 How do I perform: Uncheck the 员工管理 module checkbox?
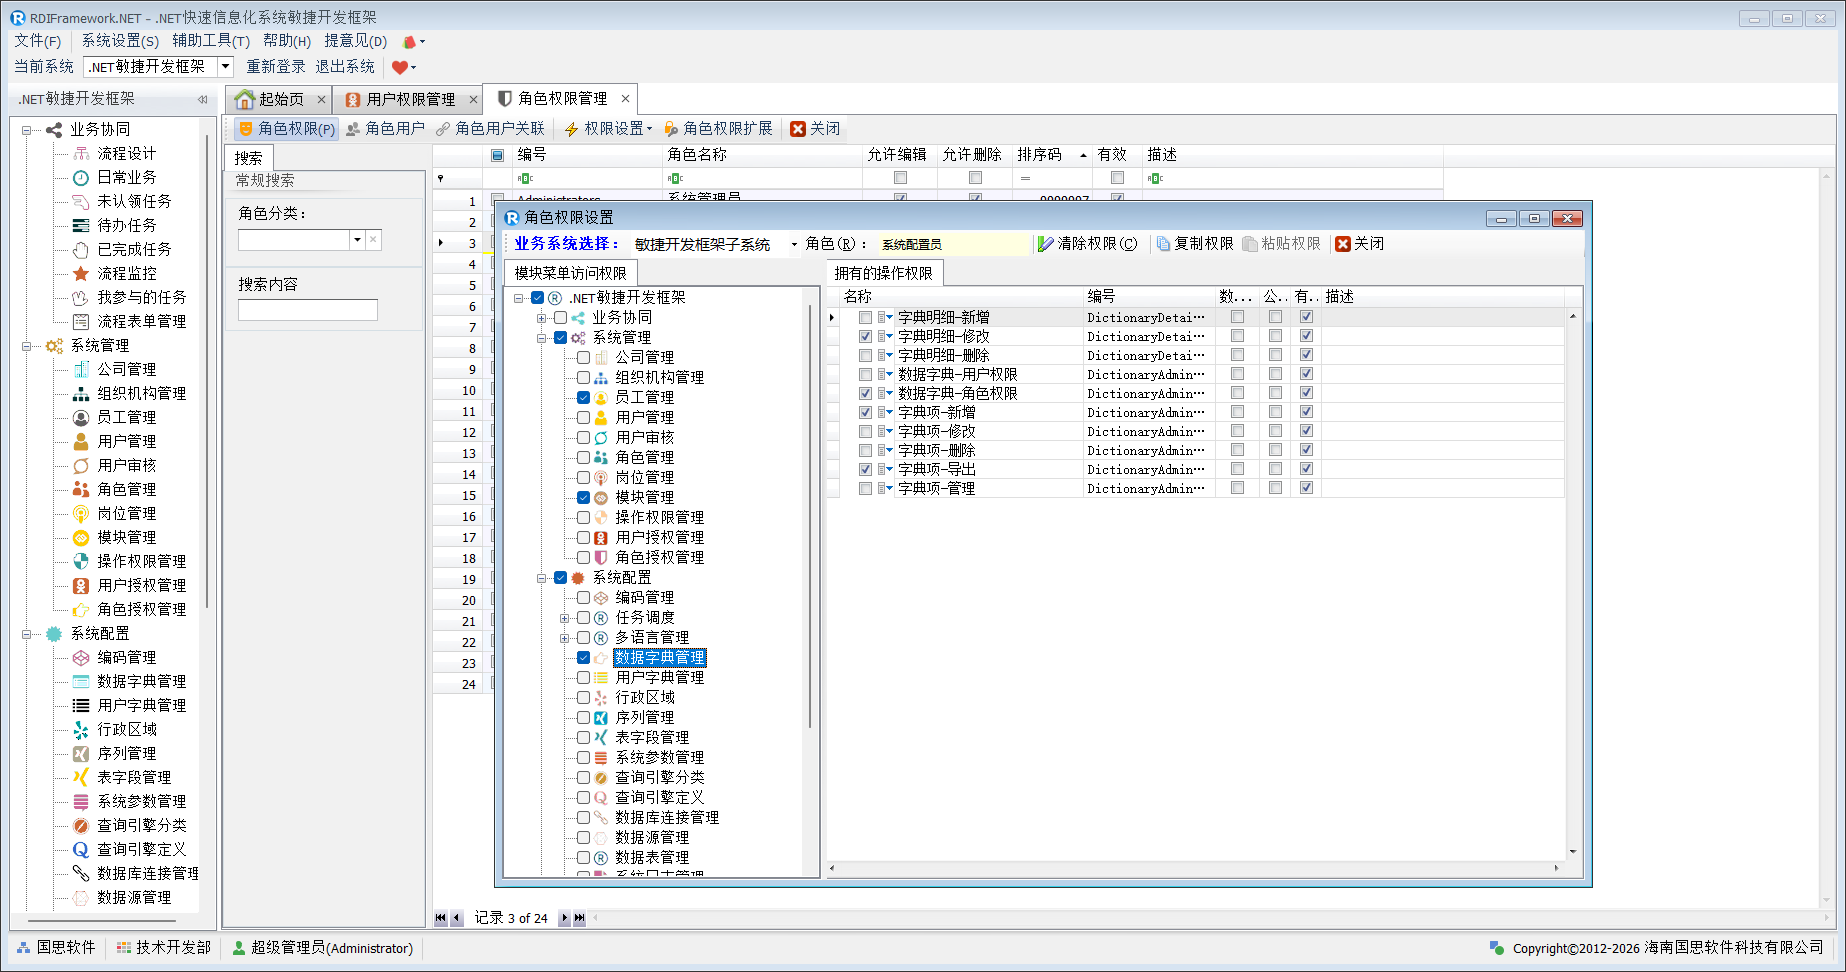(583, 397)
